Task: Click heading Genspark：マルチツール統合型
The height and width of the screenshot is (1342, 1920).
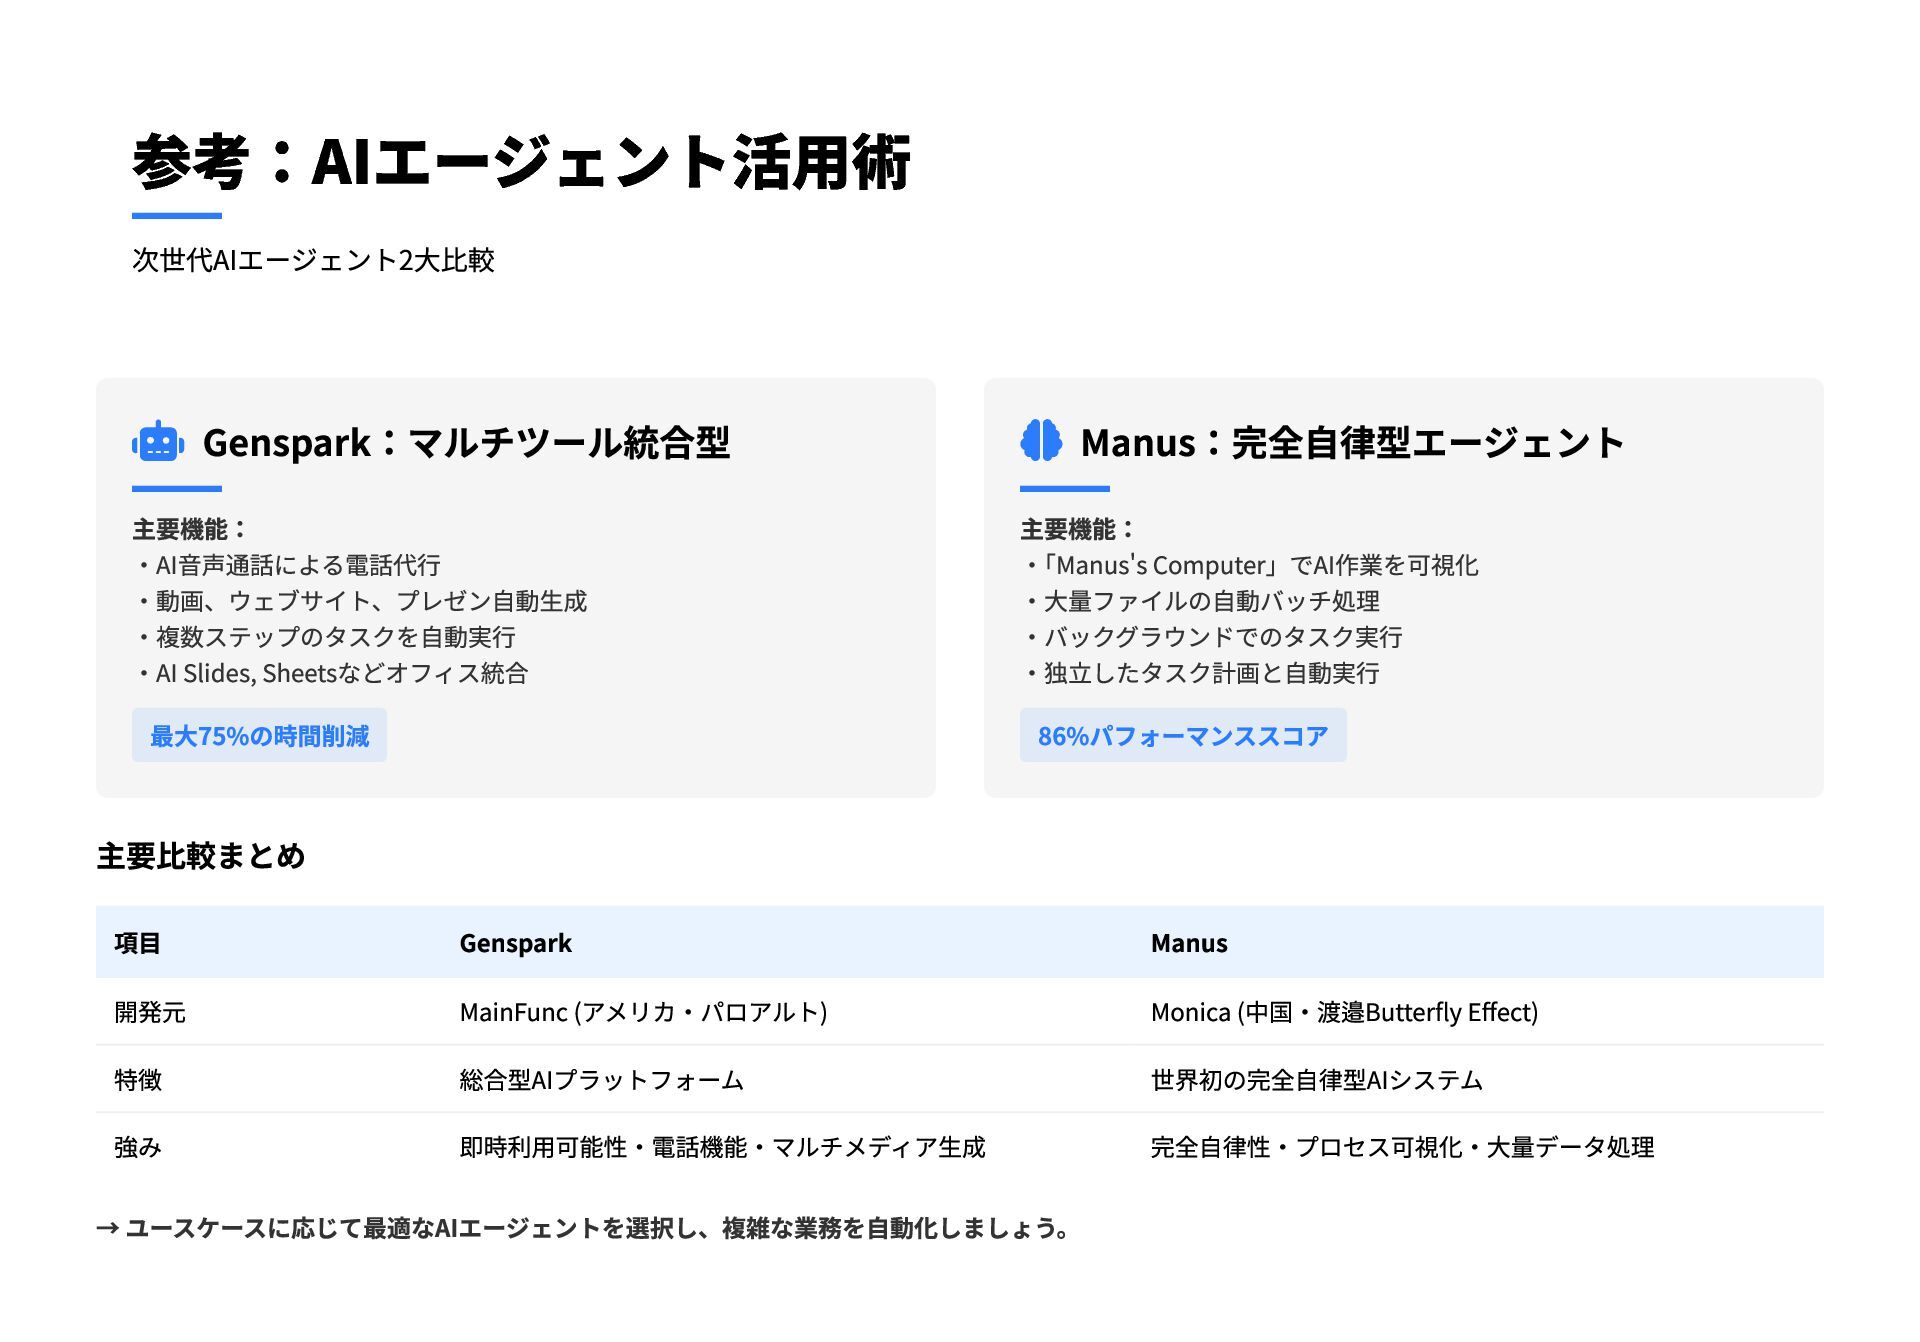Action: [x=466, y=442]
